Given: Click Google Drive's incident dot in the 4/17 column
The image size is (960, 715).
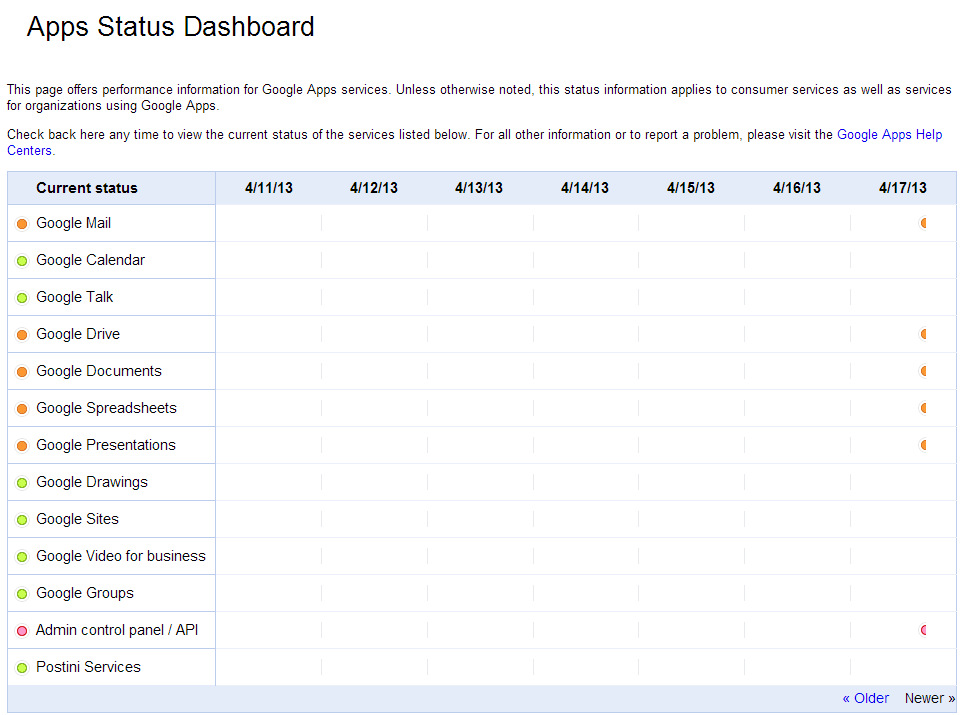Looking at the screenshot, I should [923, 334].
